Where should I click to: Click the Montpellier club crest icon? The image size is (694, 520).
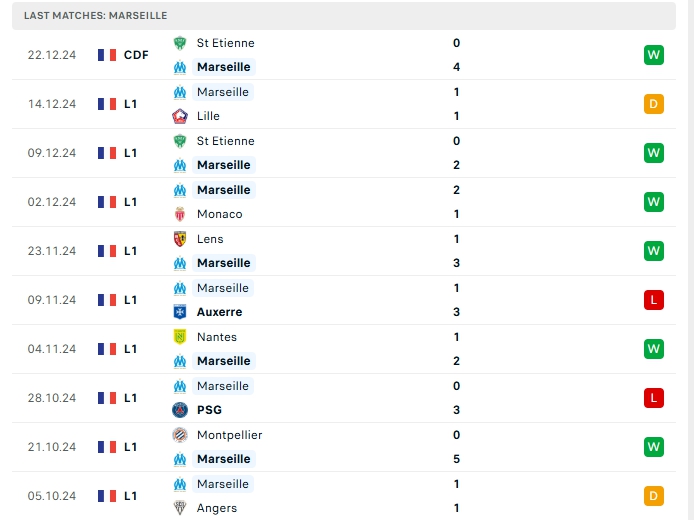(x=180, y=435)
